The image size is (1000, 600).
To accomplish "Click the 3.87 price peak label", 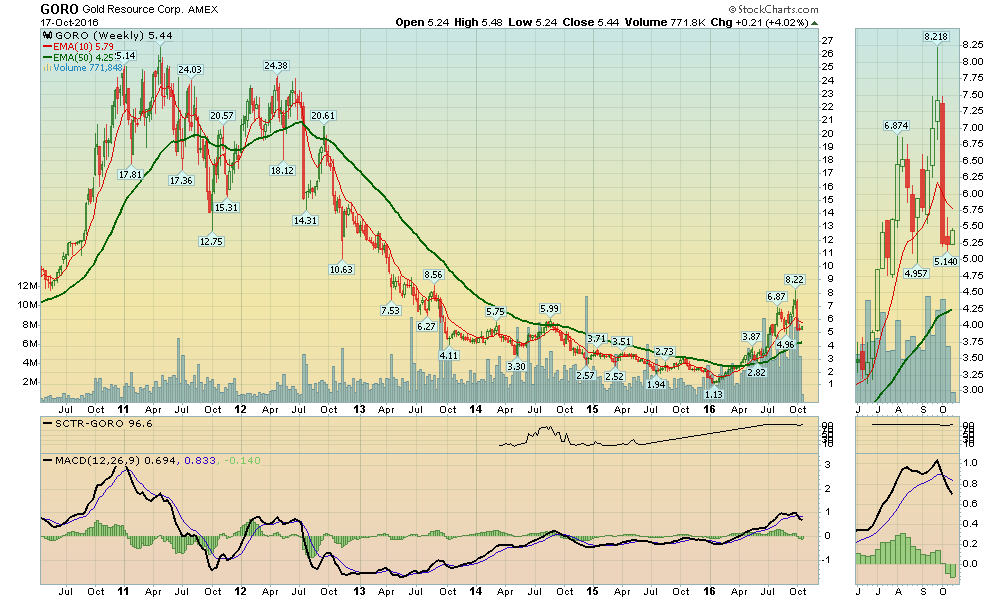I will (751, 337).
